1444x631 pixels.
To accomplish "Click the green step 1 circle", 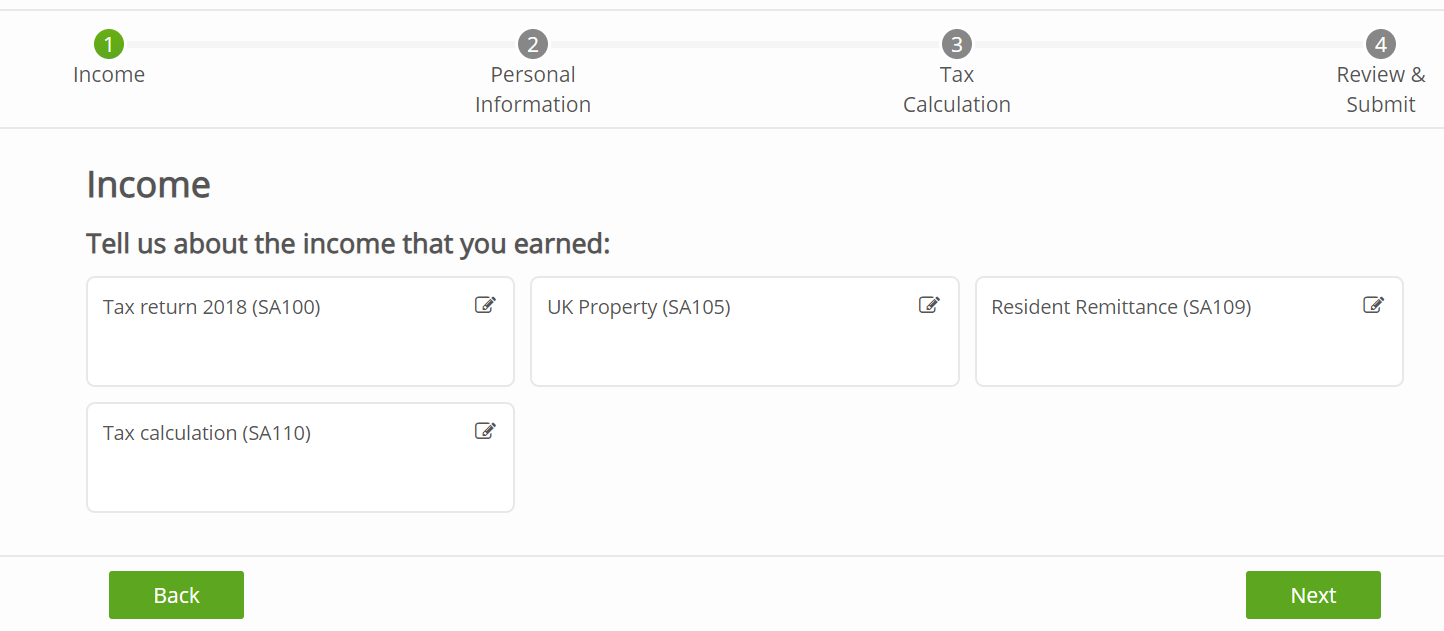I will pos(109,44).
